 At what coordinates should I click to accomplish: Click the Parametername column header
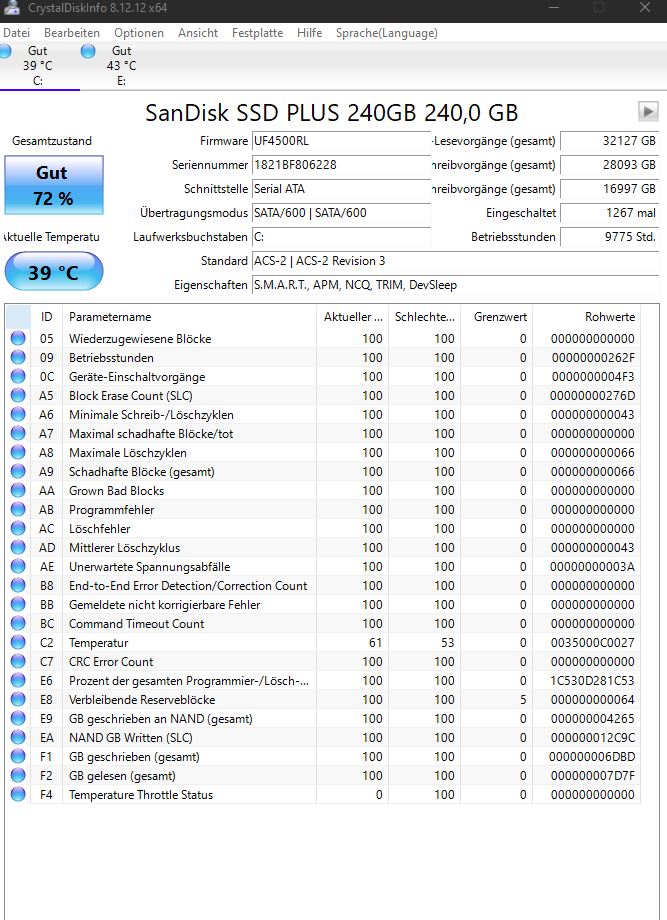pyautogui.click(x=189, y=317)
